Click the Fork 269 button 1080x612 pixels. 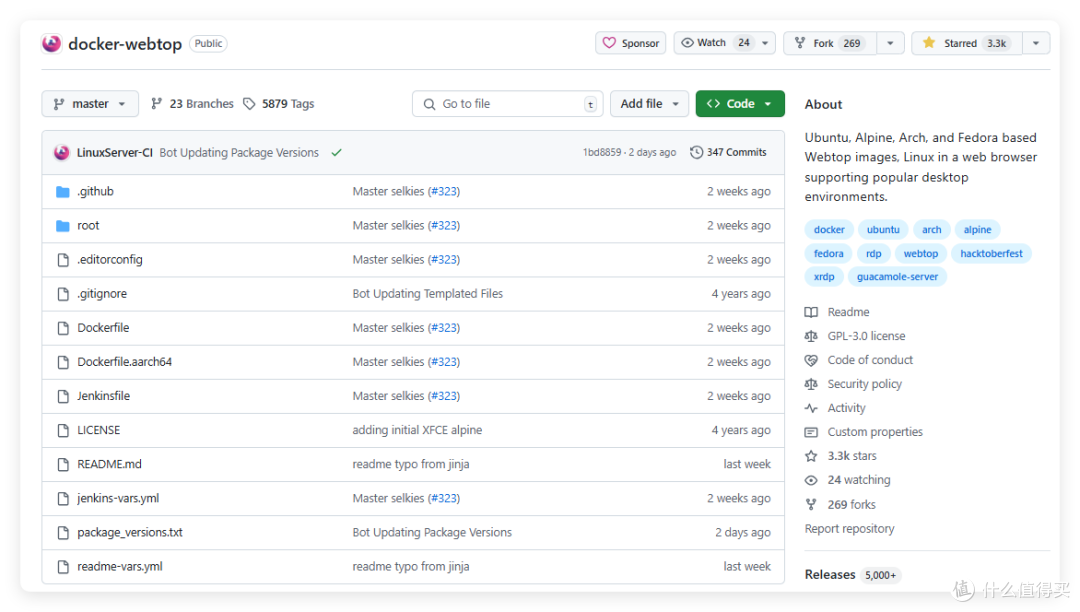[x=830, y=43]
